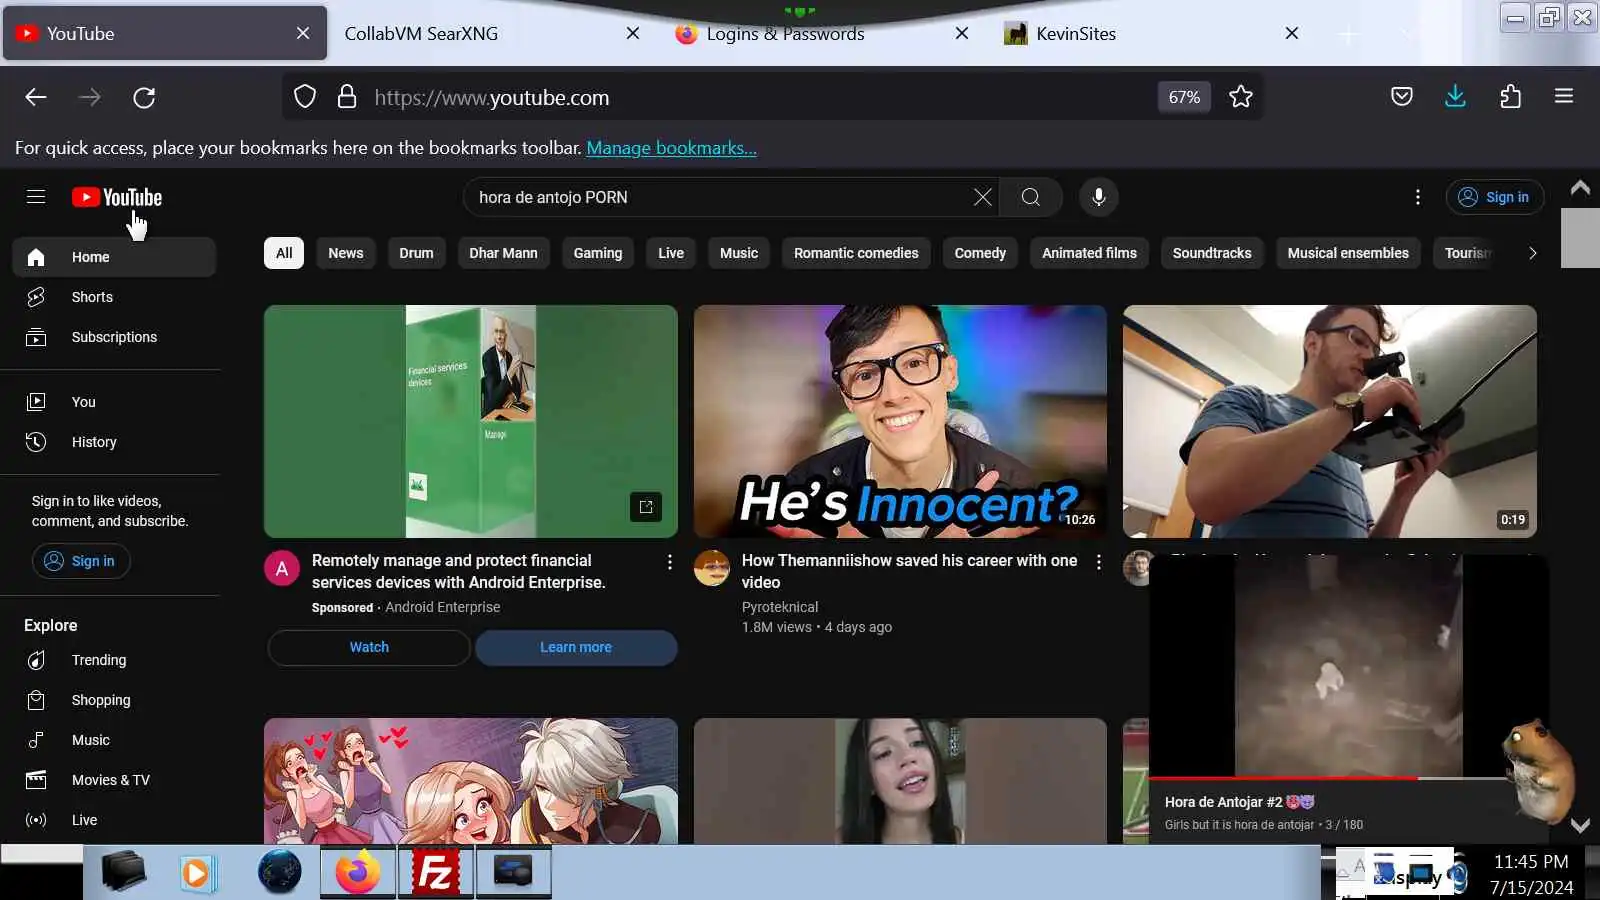Open Live under Explore
Screen dimensions: 1600x900
pyautogui.click(x=114, y=820)
